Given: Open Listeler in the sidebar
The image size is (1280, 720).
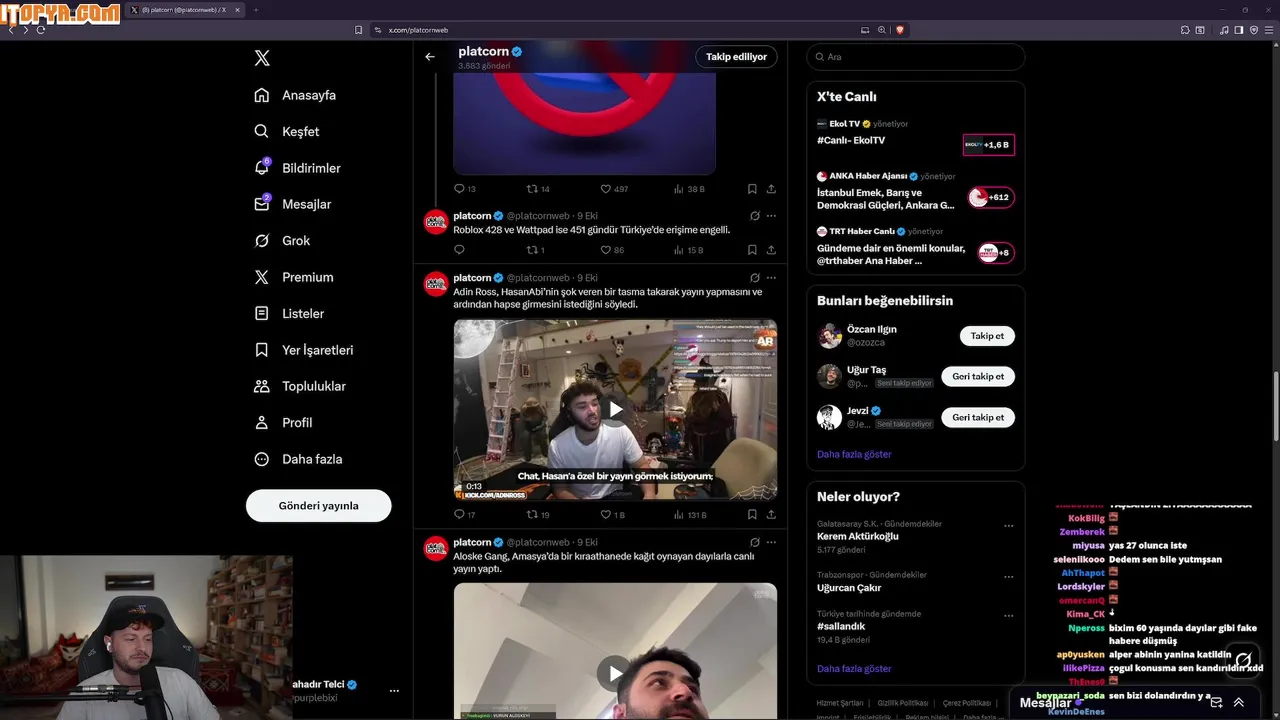Looking at the screenshot, I should pyautogui.click(x=289, y=314).
